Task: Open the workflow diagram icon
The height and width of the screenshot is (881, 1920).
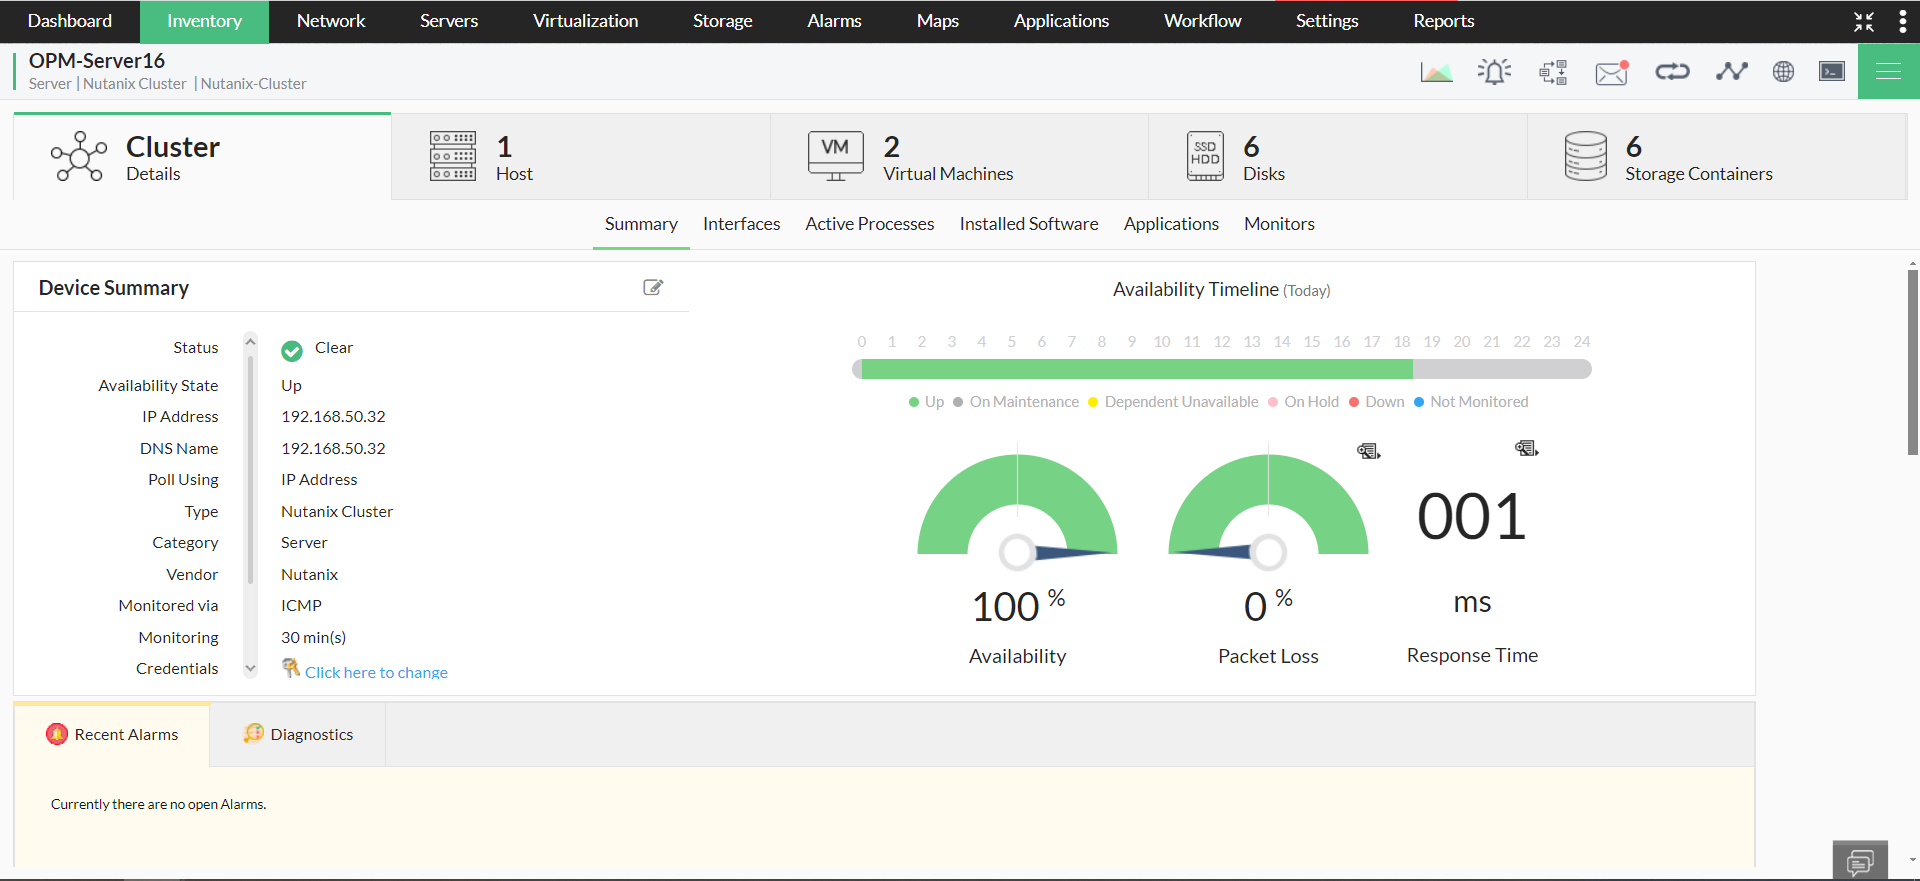Action: click(1553, 72)
